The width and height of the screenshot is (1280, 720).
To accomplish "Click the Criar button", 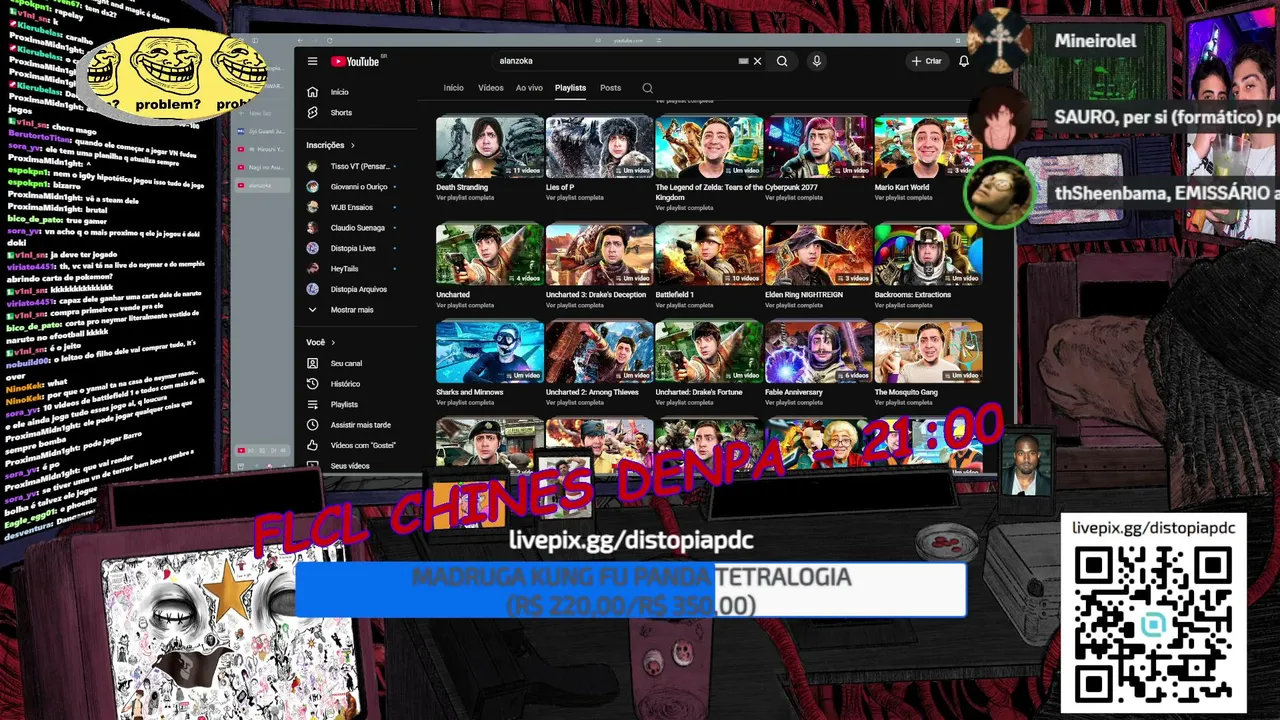I will [926, 61].
